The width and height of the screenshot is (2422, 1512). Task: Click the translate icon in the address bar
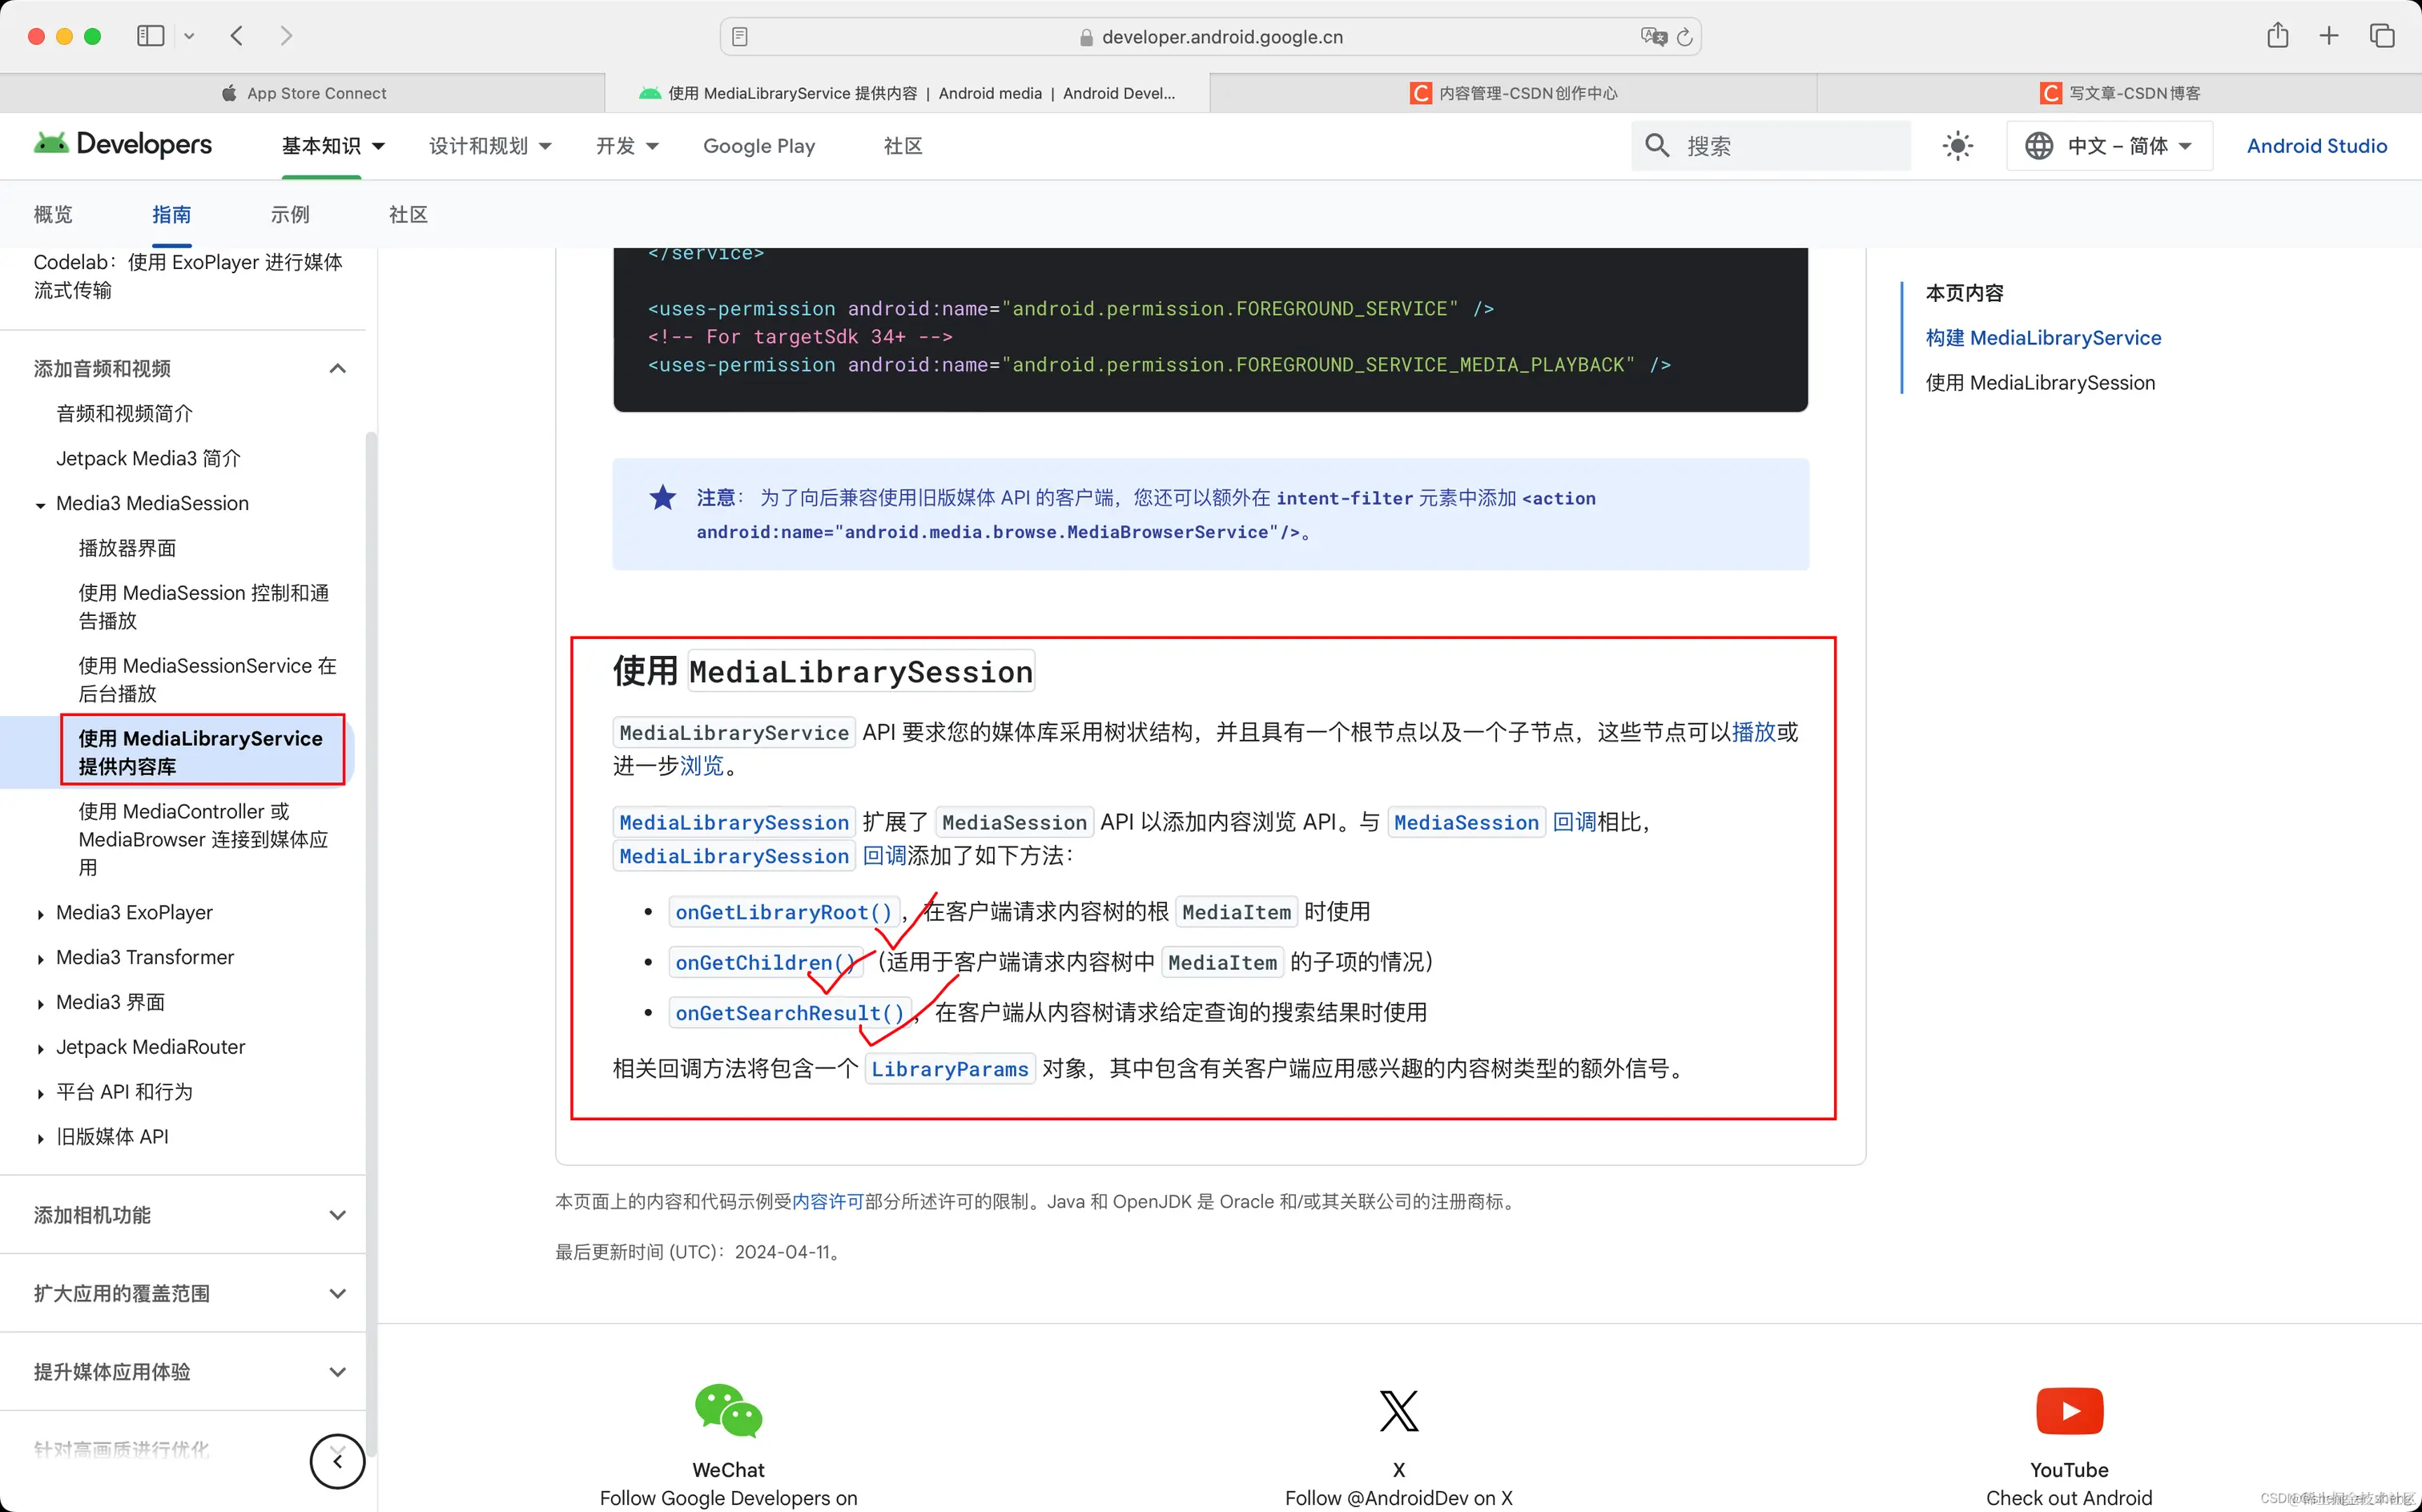click(x=1652, y=36)
